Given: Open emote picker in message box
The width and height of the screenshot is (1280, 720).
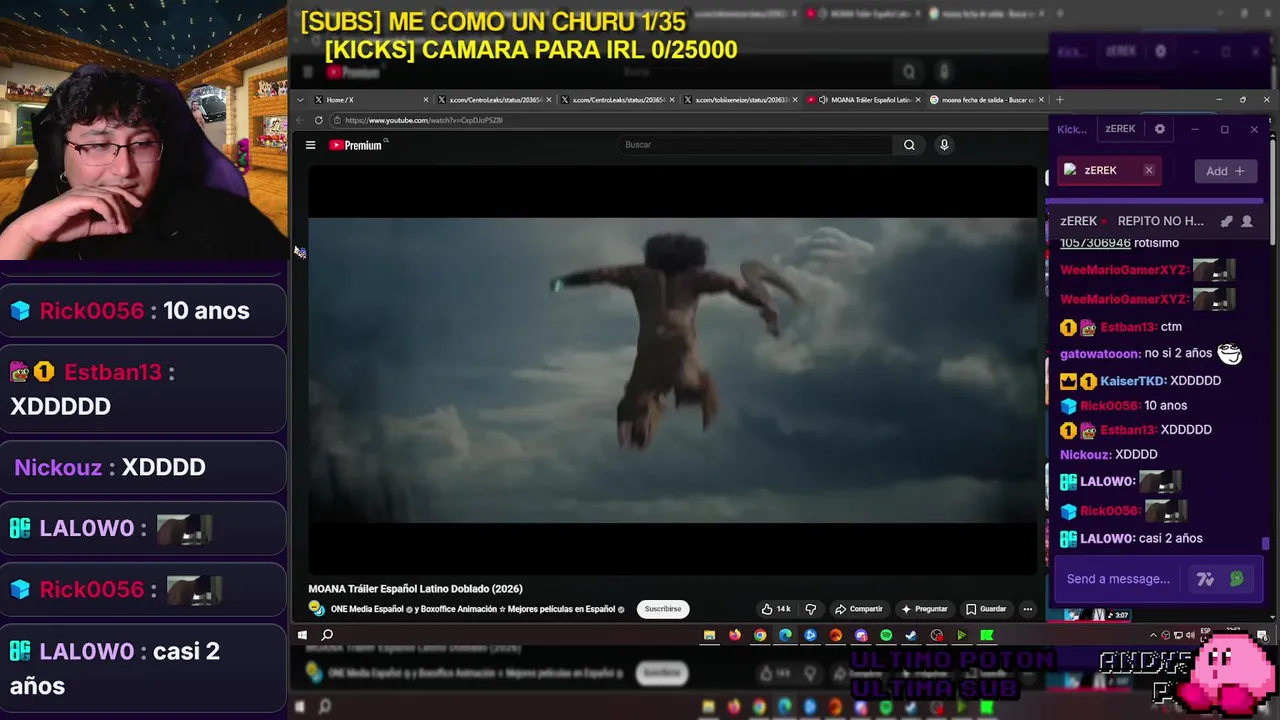Looking at the screenshot, I should (x=1237, y=579).
